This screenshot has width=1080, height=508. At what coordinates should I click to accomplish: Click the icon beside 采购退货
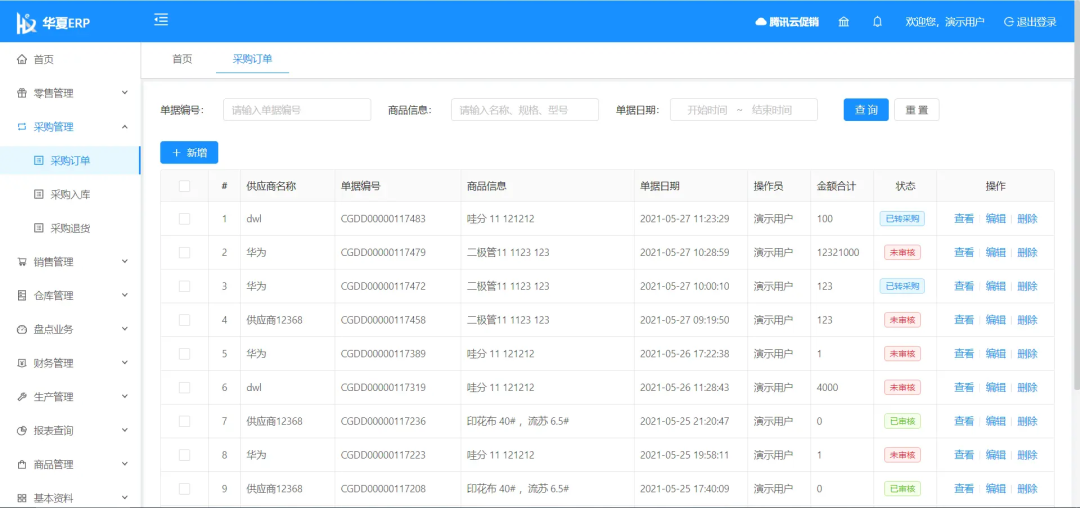(x=39, y=228)
